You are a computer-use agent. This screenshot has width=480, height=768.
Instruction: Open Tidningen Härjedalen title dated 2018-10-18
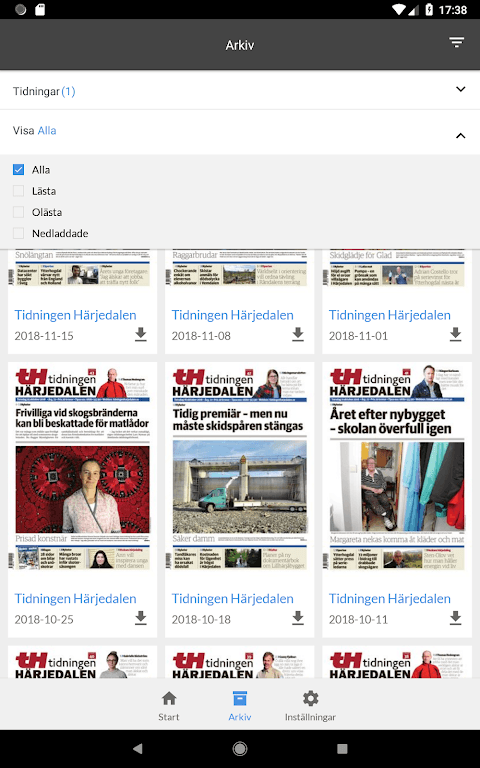(x=233, y=599)
